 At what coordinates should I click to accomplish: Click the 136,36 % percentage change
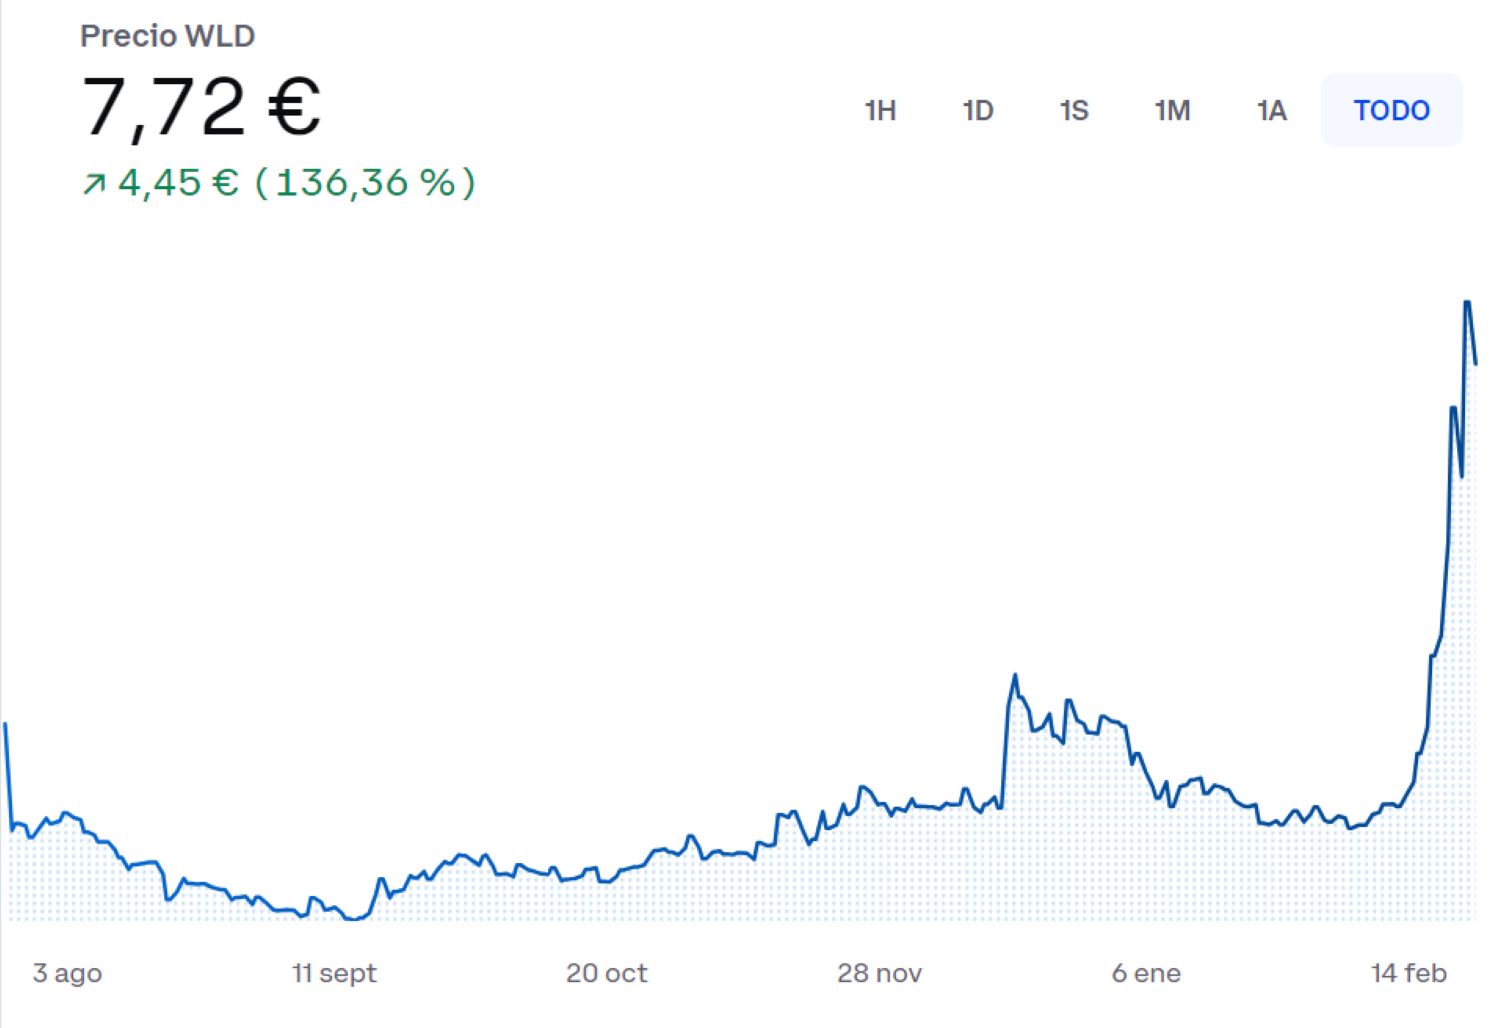(365, 183)
